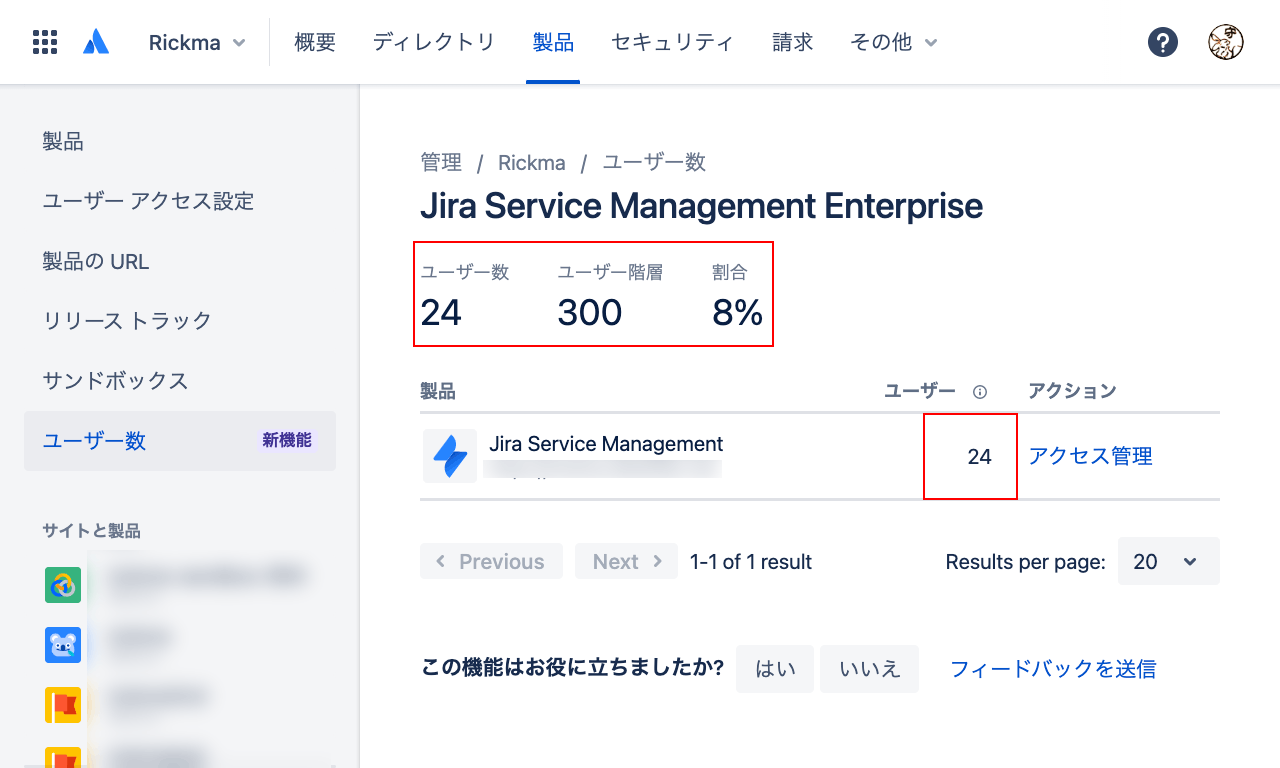Screen dimensions: 1280x768
Task: Go to the セキュリティ tab
Action: coord(672,42)
